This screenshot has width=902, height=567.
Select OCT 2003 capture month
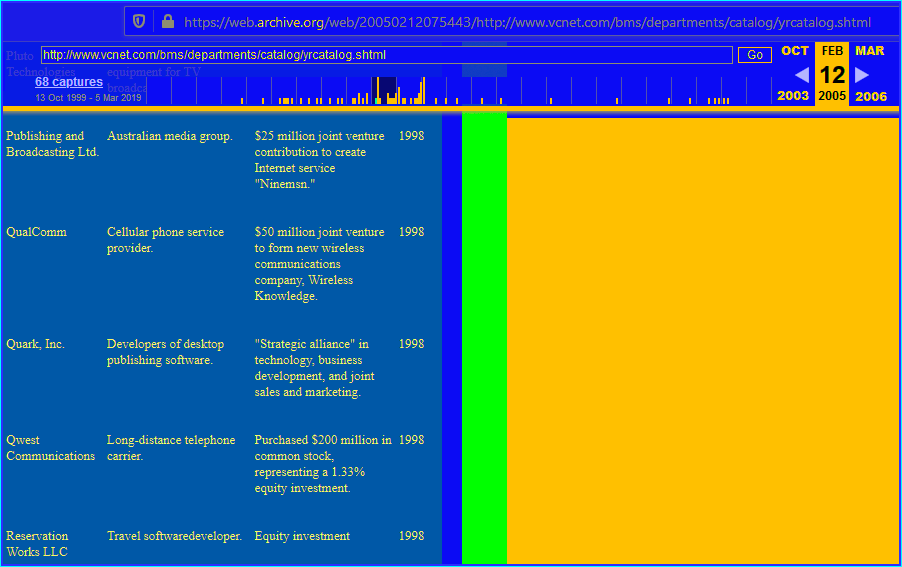click(x=794, y=73)
